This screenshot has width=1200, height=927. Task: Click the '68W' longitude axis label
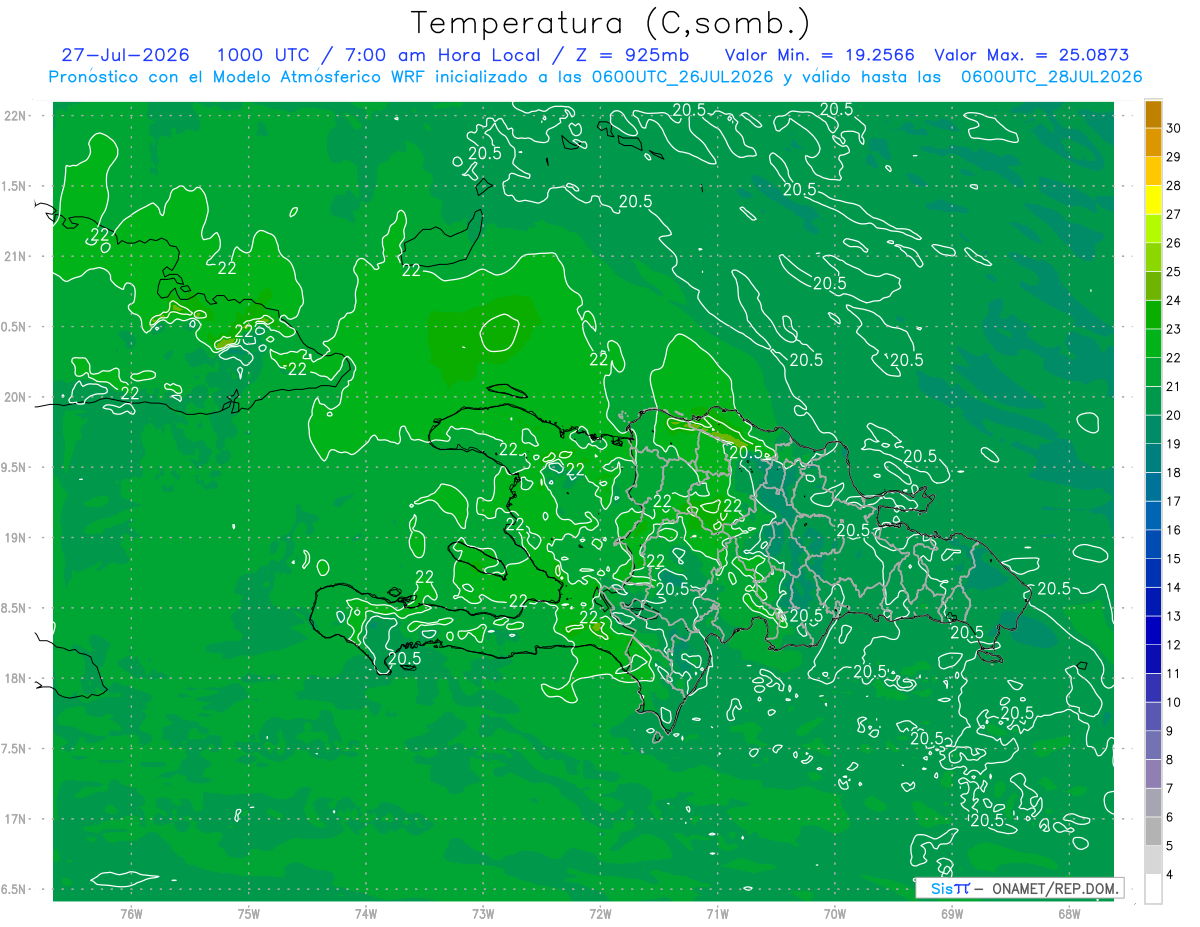tap(1068, 914)
